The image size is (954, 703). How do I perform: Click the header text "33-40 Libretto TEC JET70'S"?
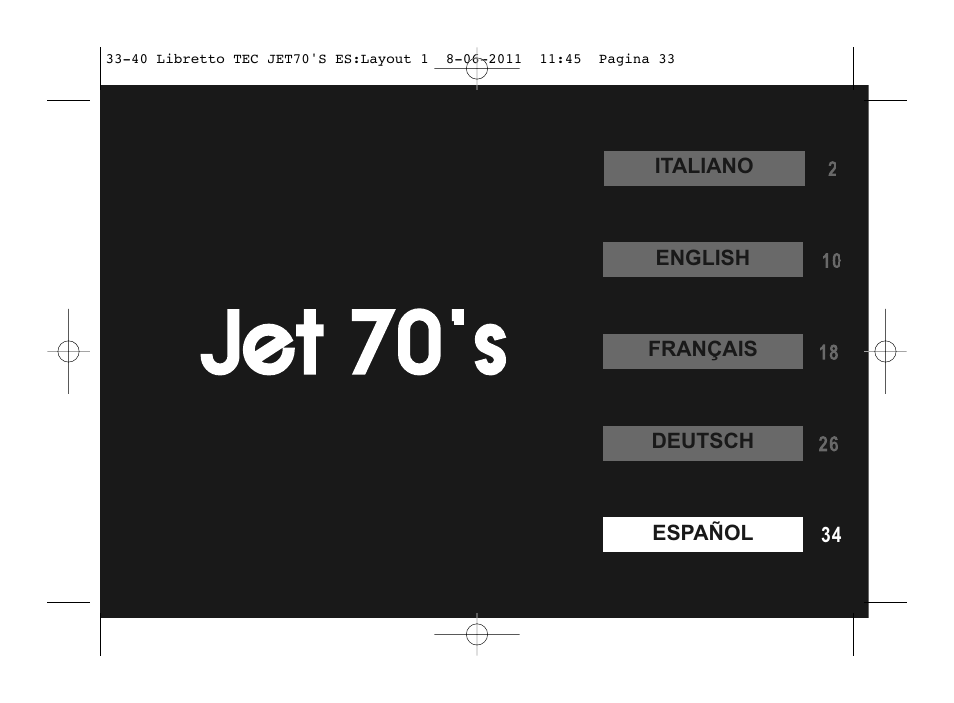(216, 59)
